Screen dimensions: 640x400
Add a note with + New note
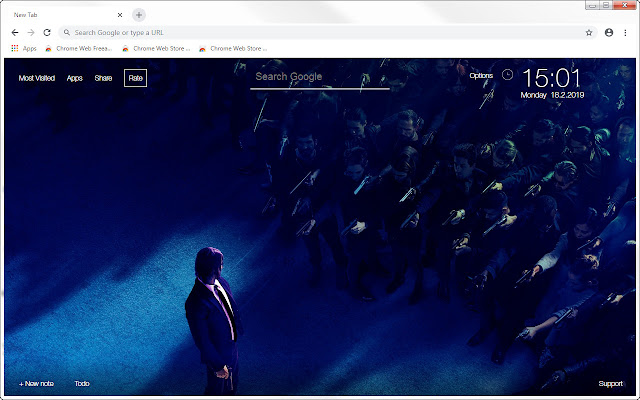point(36,384)
